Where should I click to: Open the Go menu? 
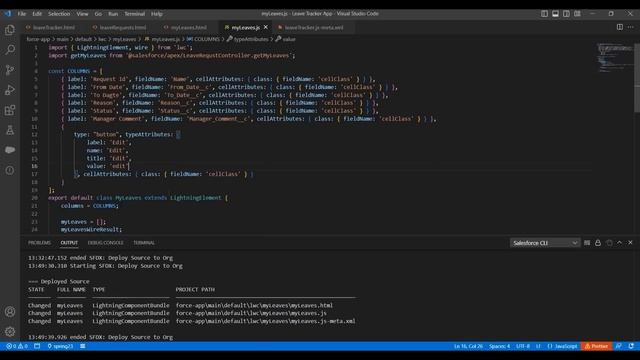click(98, 13)
